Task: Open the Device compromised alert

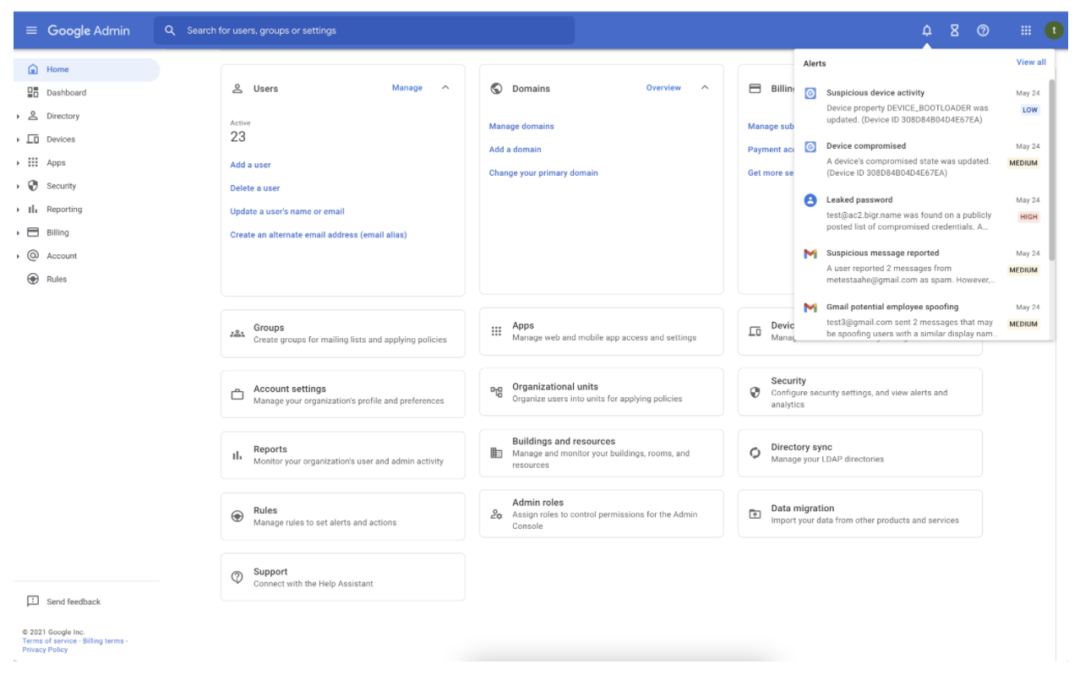Action: [x=922, y=159]
